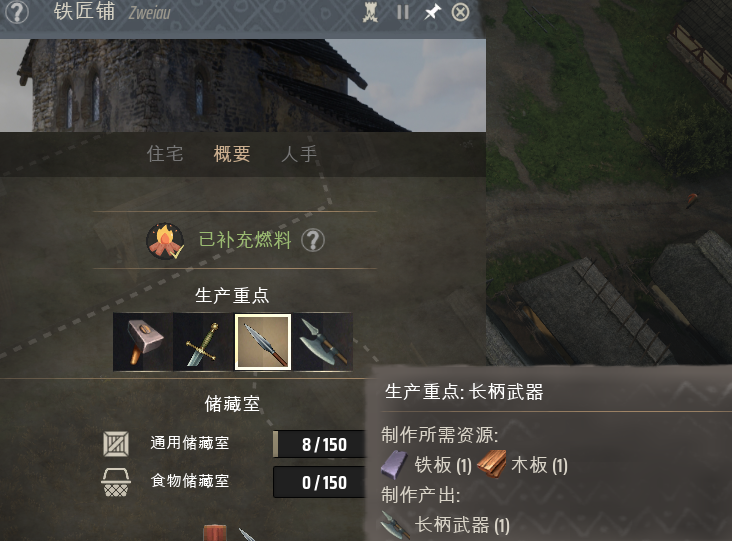Click the help question mark in title bar
732x541 pixels.
17,13
